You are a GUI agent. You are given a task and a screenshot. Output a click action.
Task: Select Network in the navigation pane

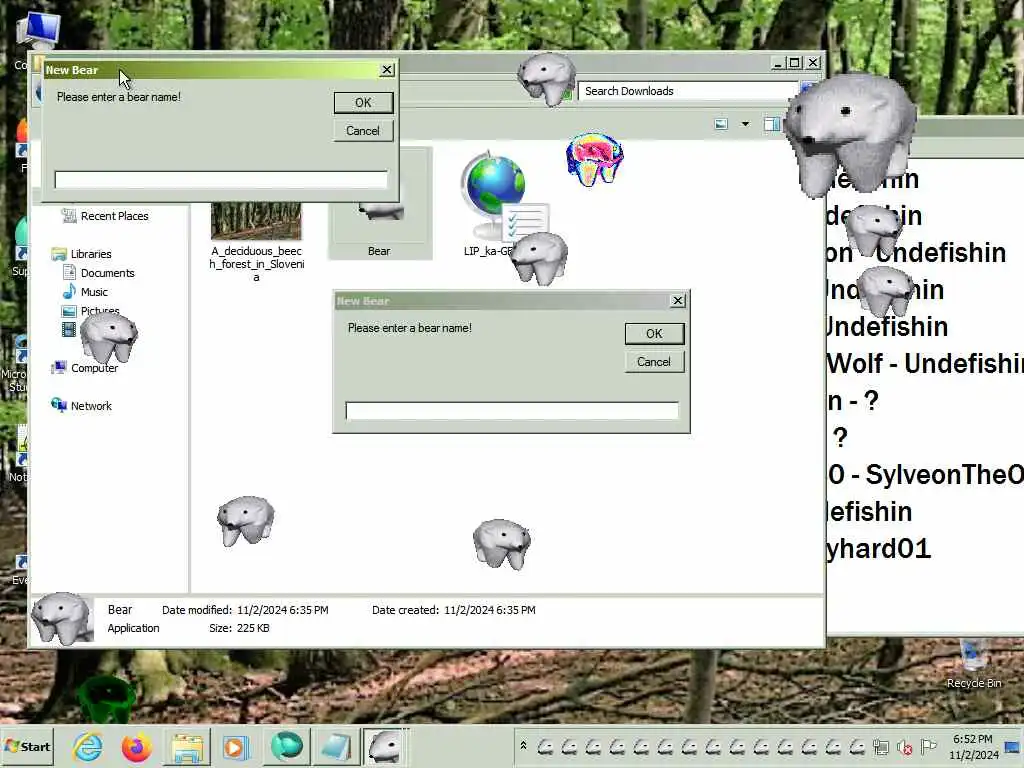(82, 406)
